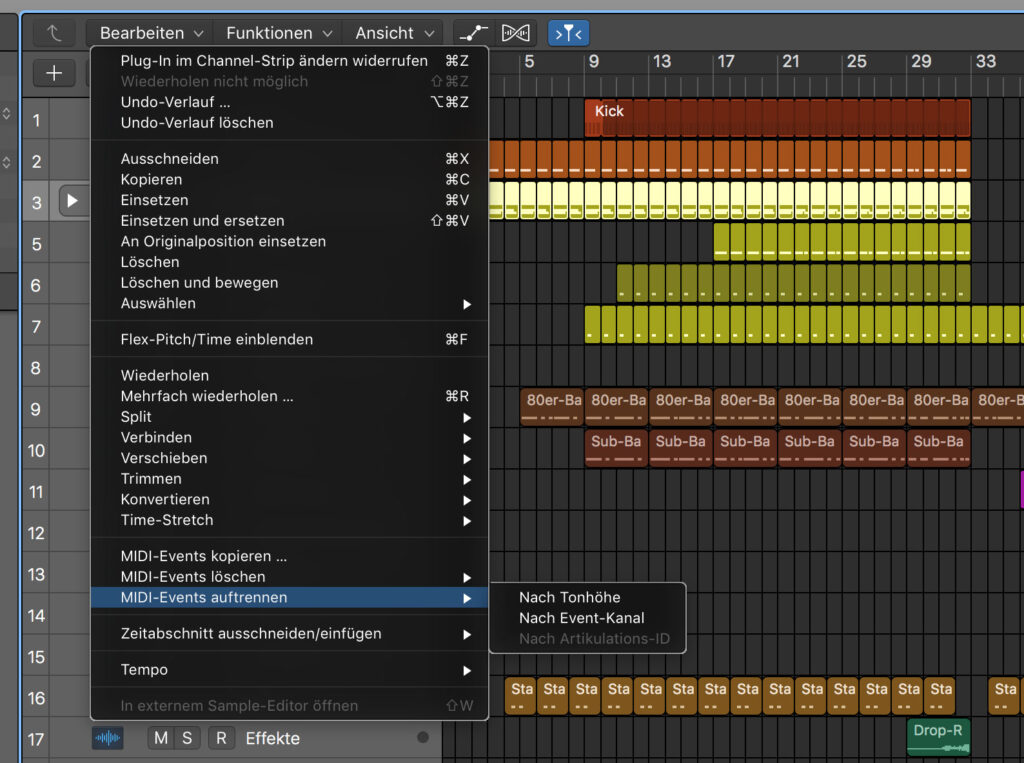Select track number 7 header

tap(36, 327)
